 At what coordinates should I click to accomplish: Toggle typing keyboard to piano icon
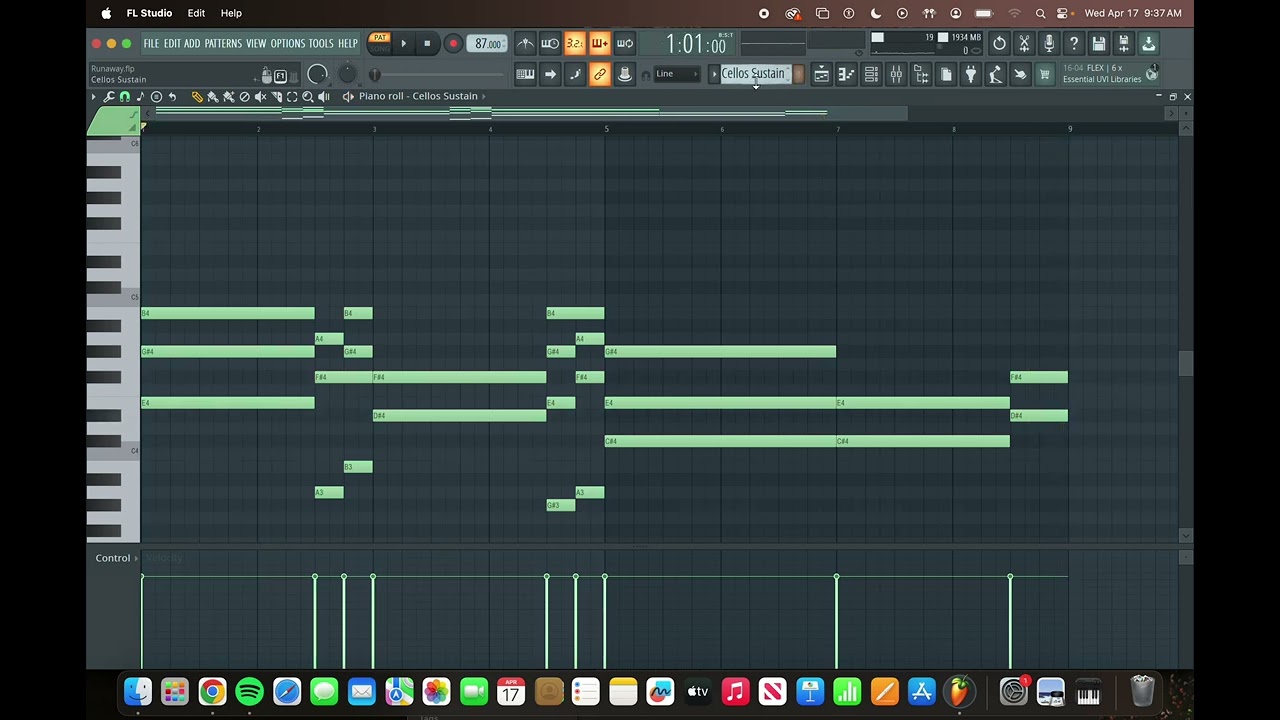[x=525, y=74]
